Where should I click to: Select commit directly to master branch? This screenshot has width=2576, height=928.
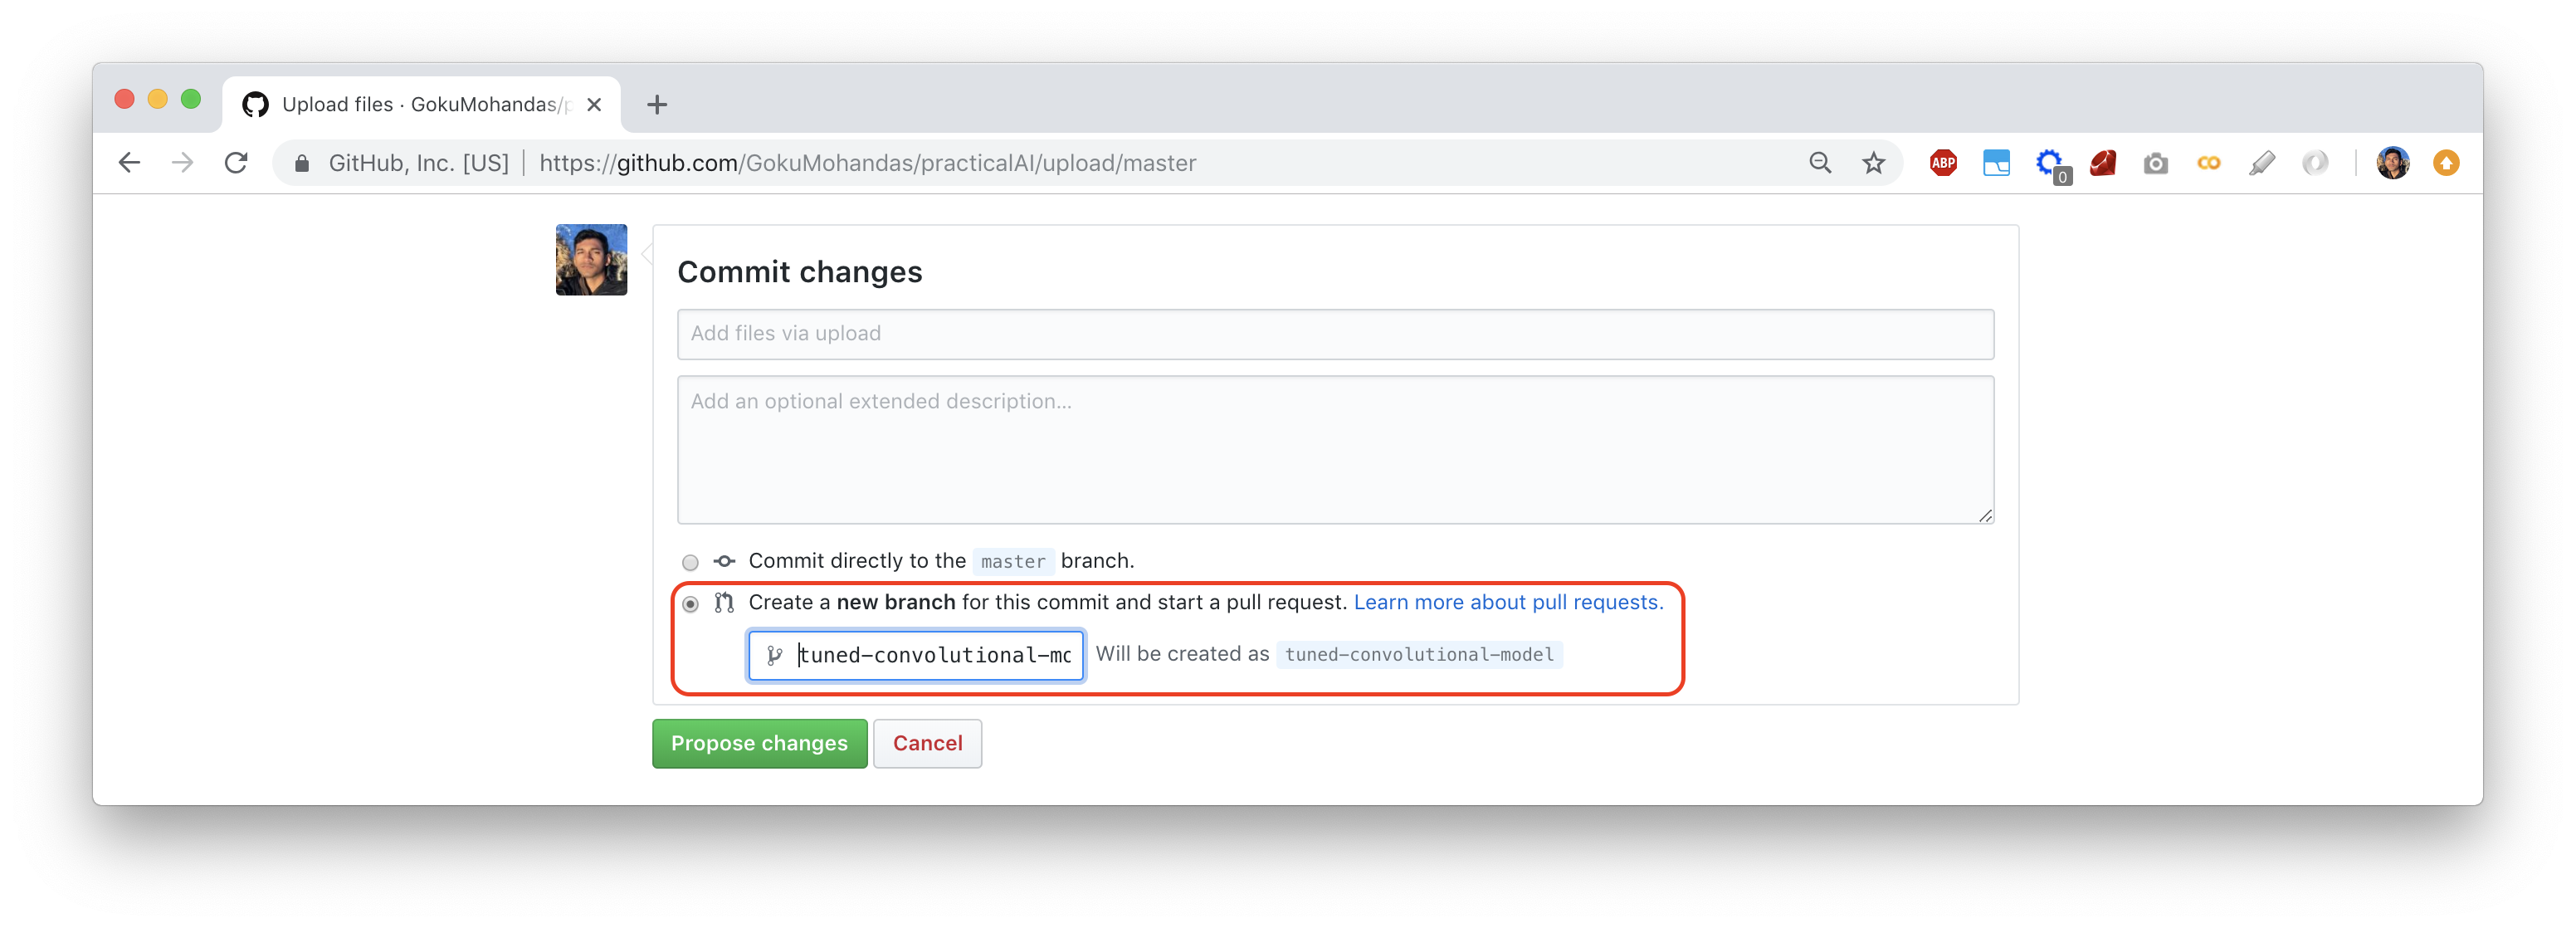[690, 562]
